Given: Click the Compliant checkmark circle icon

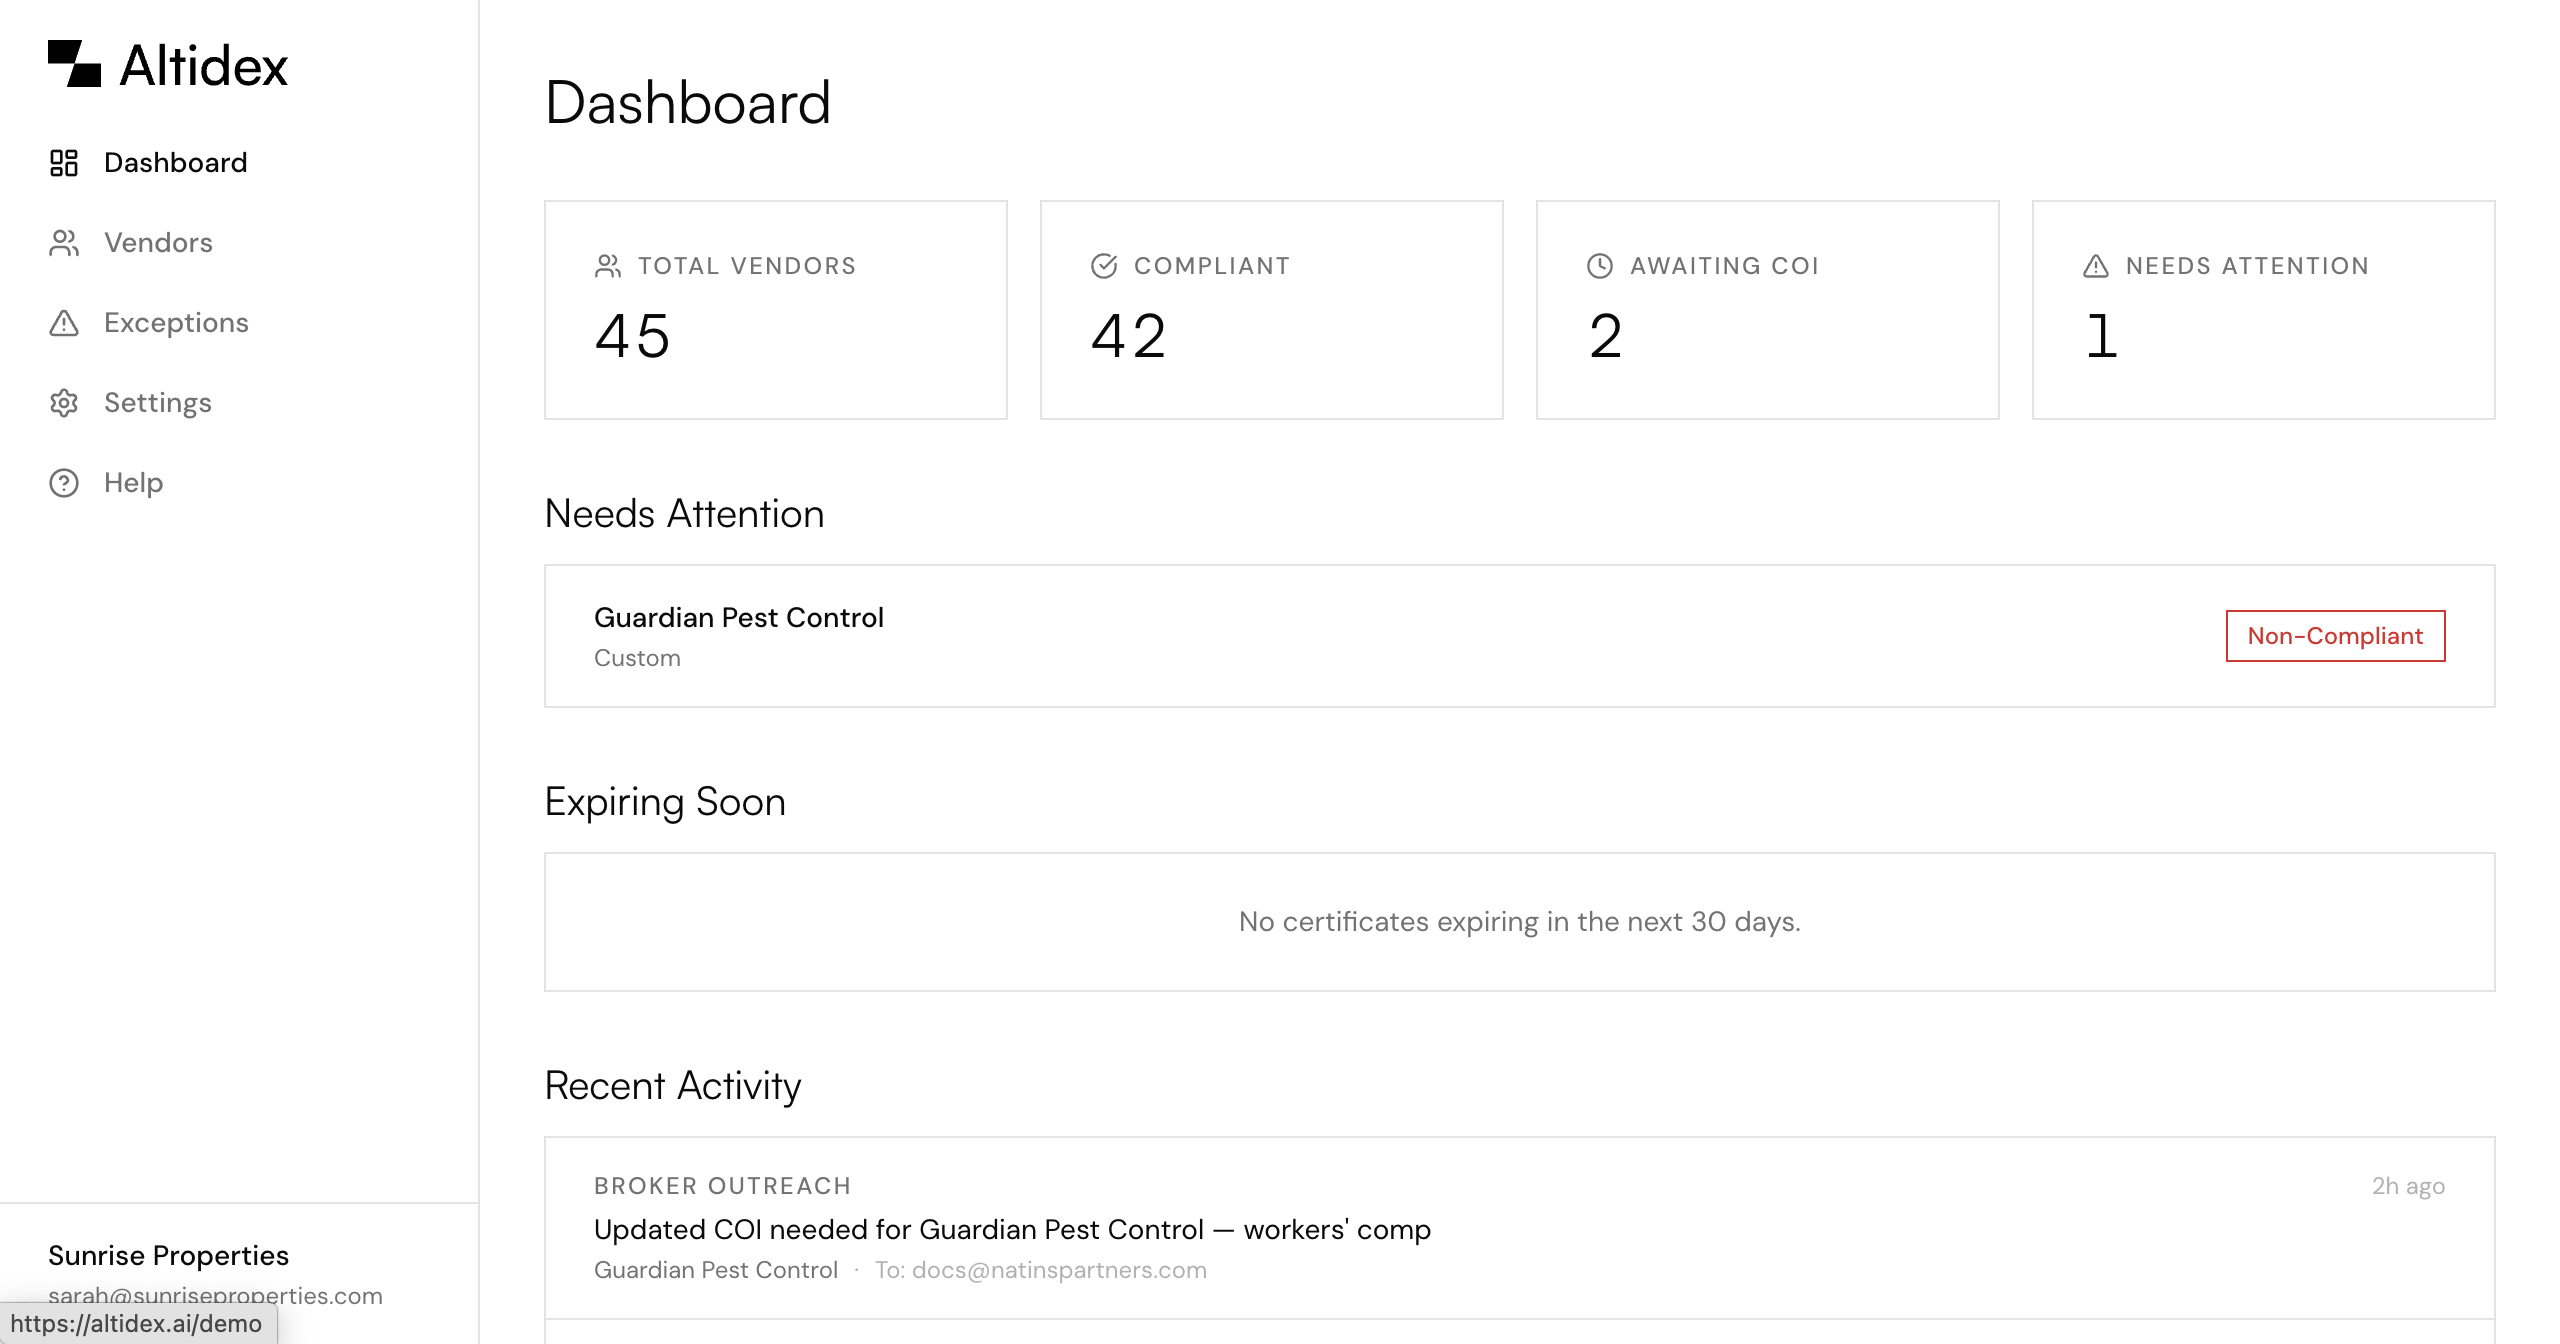Looking at the screenshot, I should pyautogui.click(x=1104, y=266).
